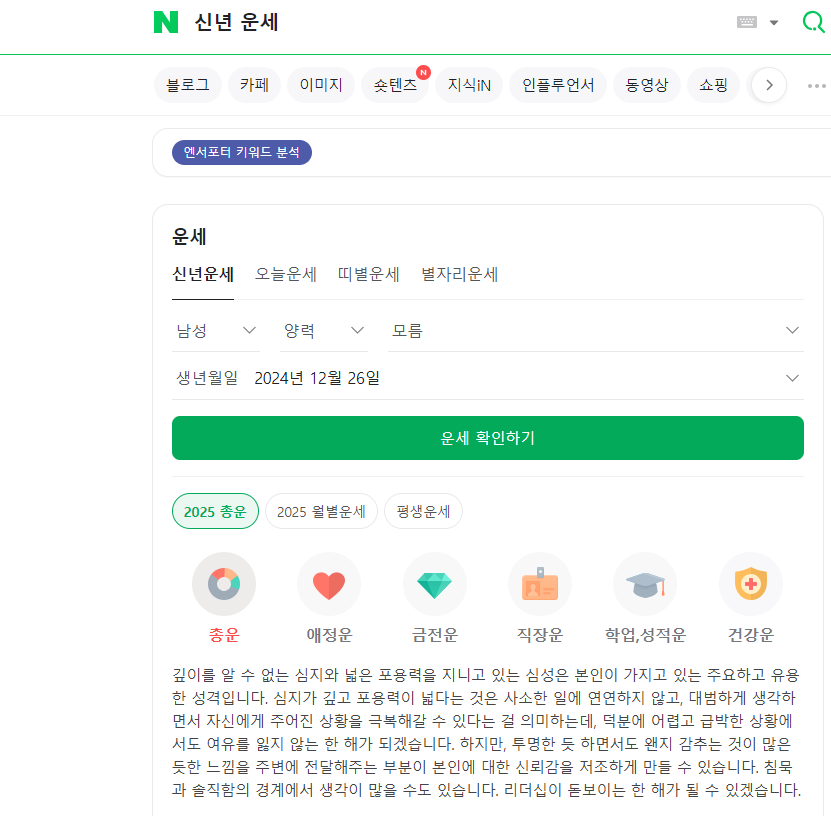The image size is (831, 816).
Task: Open the 이미지 tab
Action: 321,85
